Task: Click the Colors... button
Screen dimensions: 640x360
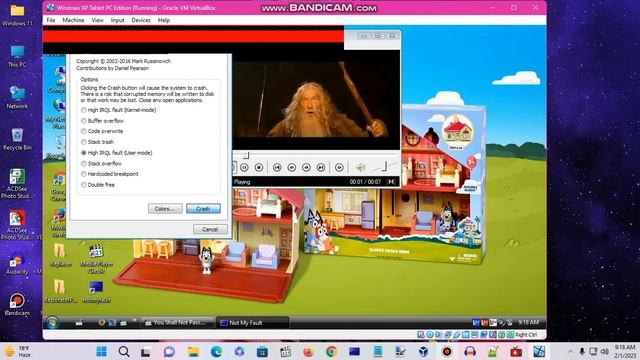Action: 165,209
